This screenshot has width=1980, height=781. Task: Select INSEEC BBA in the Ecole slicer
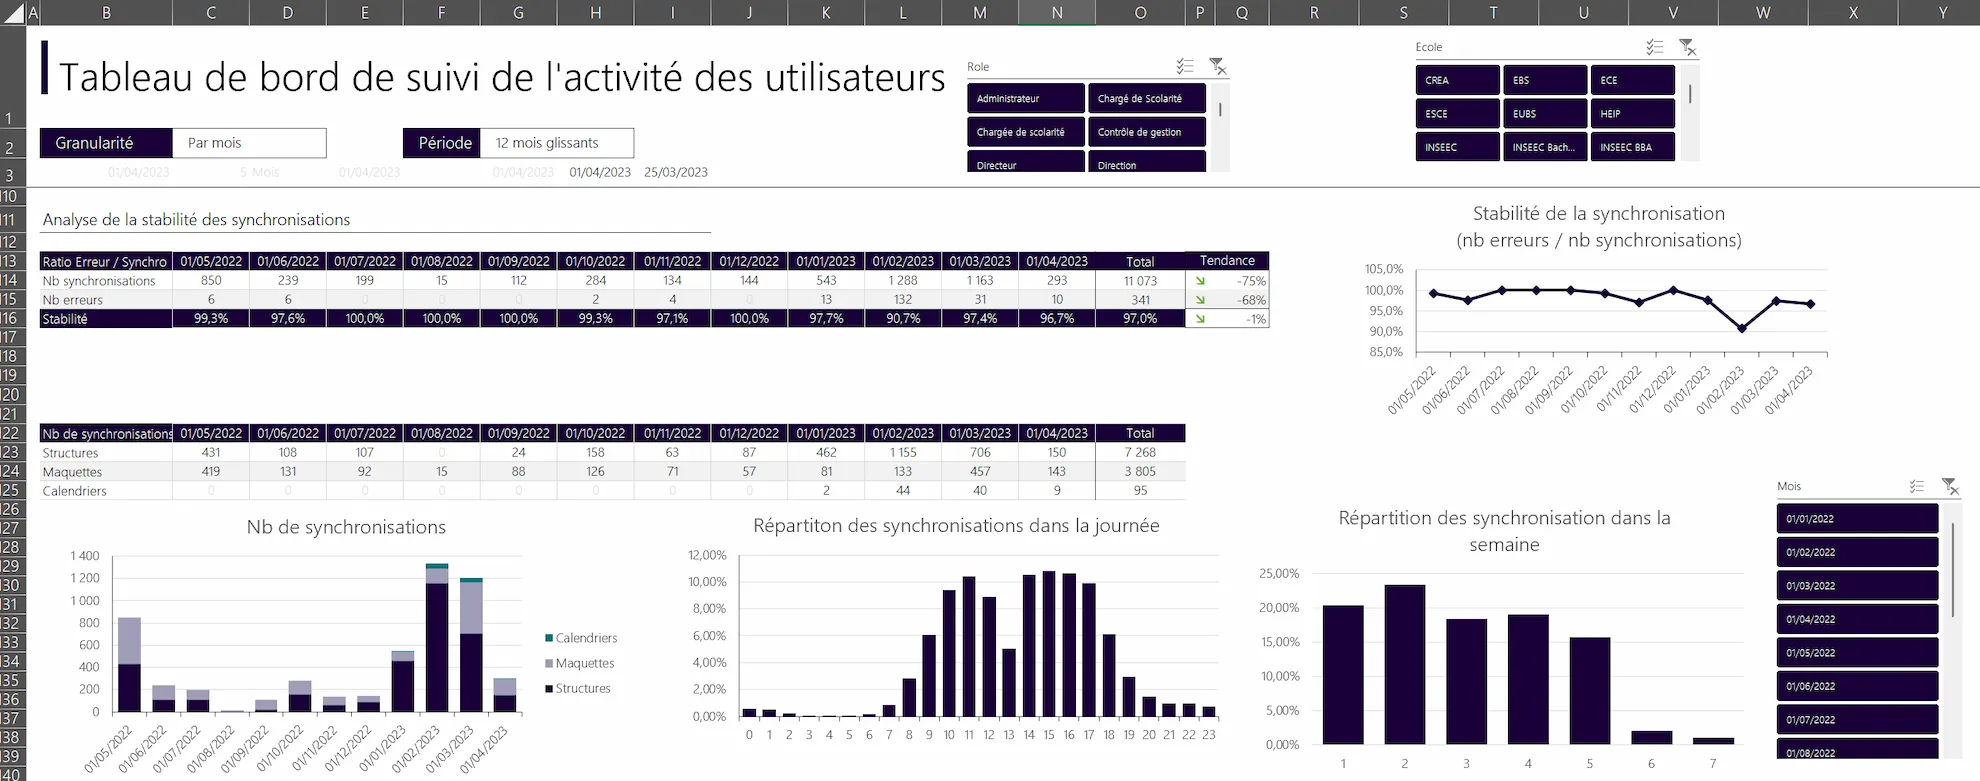1633,147
